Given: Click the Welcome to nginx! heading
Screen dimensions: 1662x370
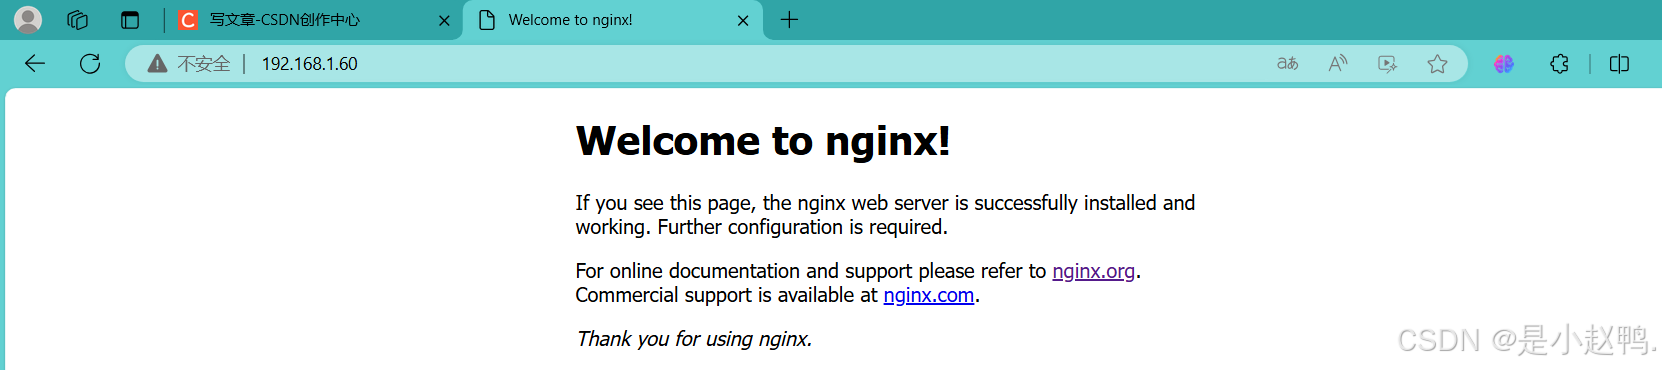Looking at the screenshot, I should 763,141.
